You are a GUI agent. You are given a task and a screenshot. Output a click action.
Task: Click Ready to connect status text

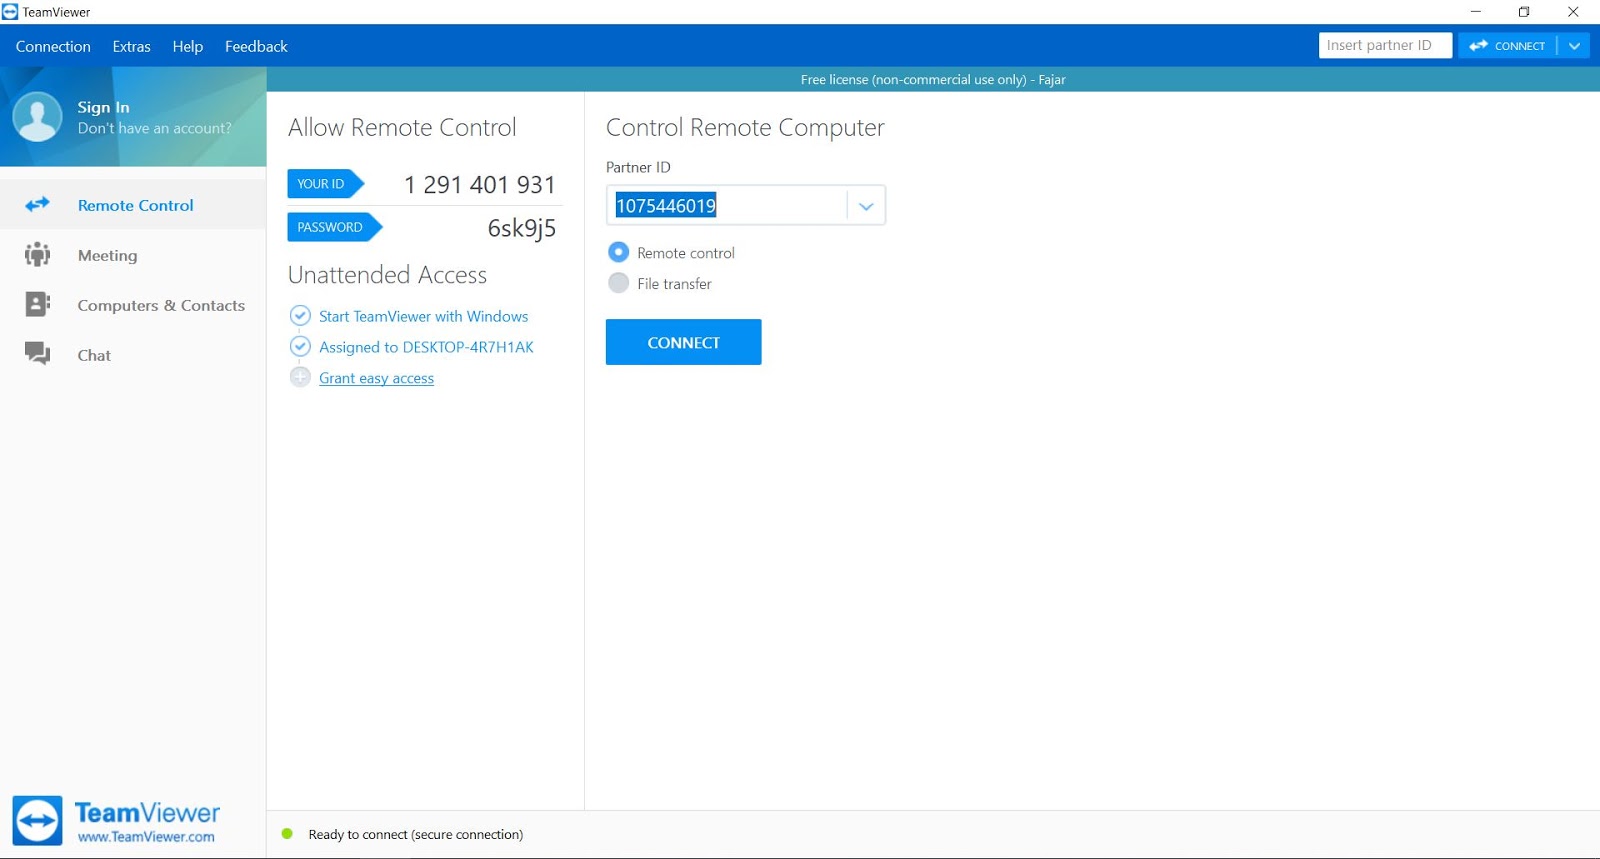[416, 834]
